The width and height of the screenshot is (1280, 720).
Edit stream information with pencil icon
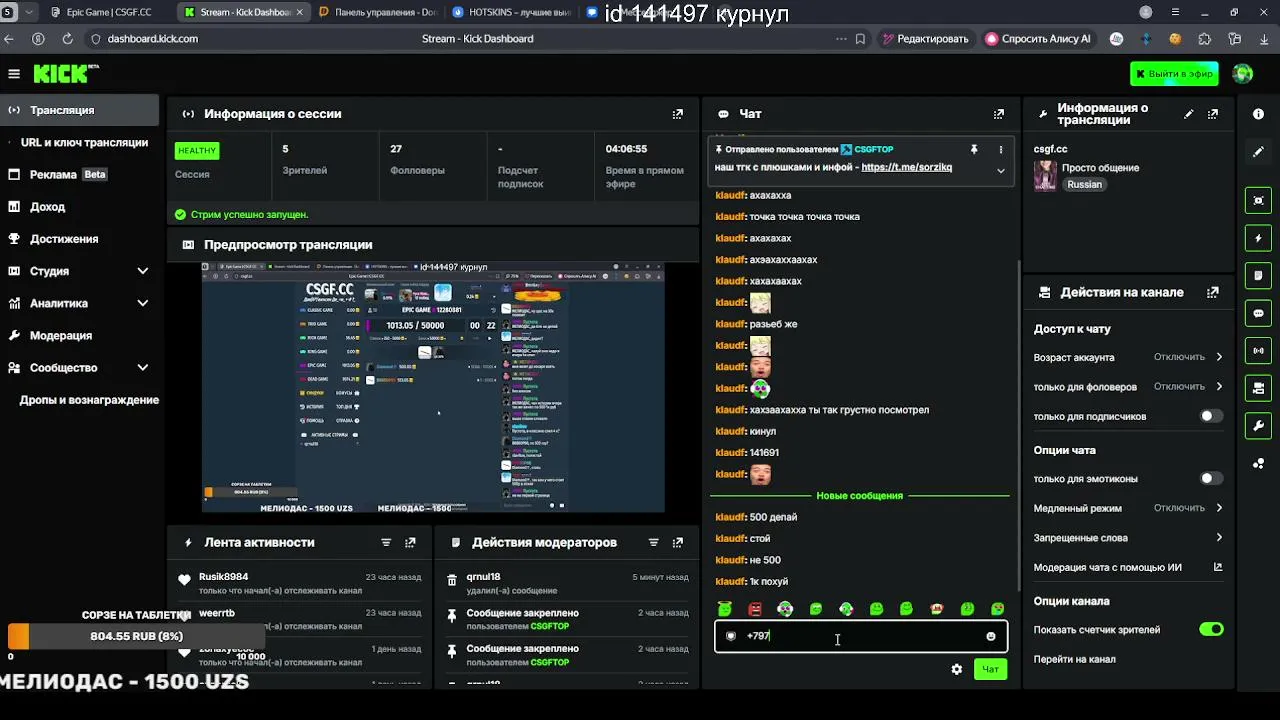tap(1189, 114)
